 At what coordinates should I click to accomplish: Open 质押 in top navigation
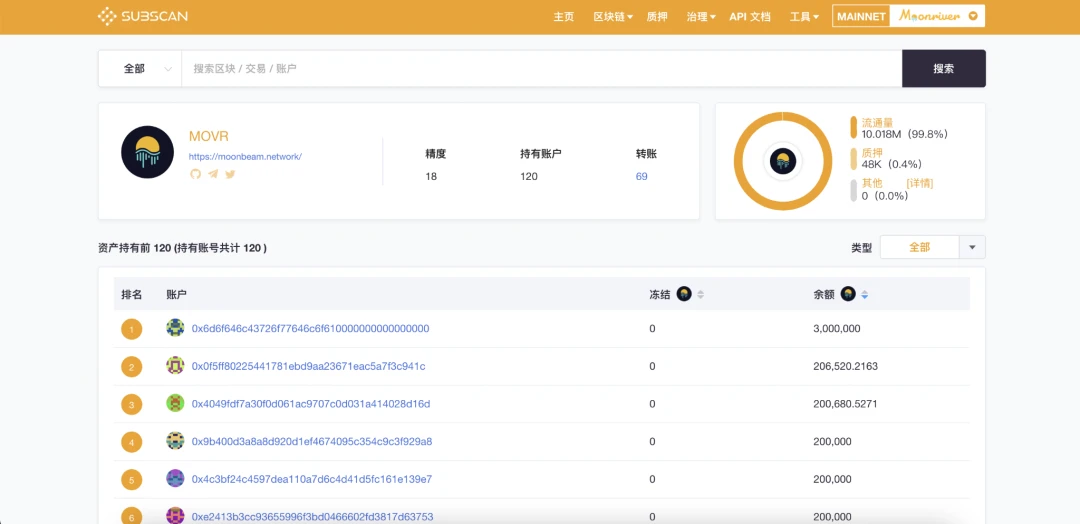657,17
